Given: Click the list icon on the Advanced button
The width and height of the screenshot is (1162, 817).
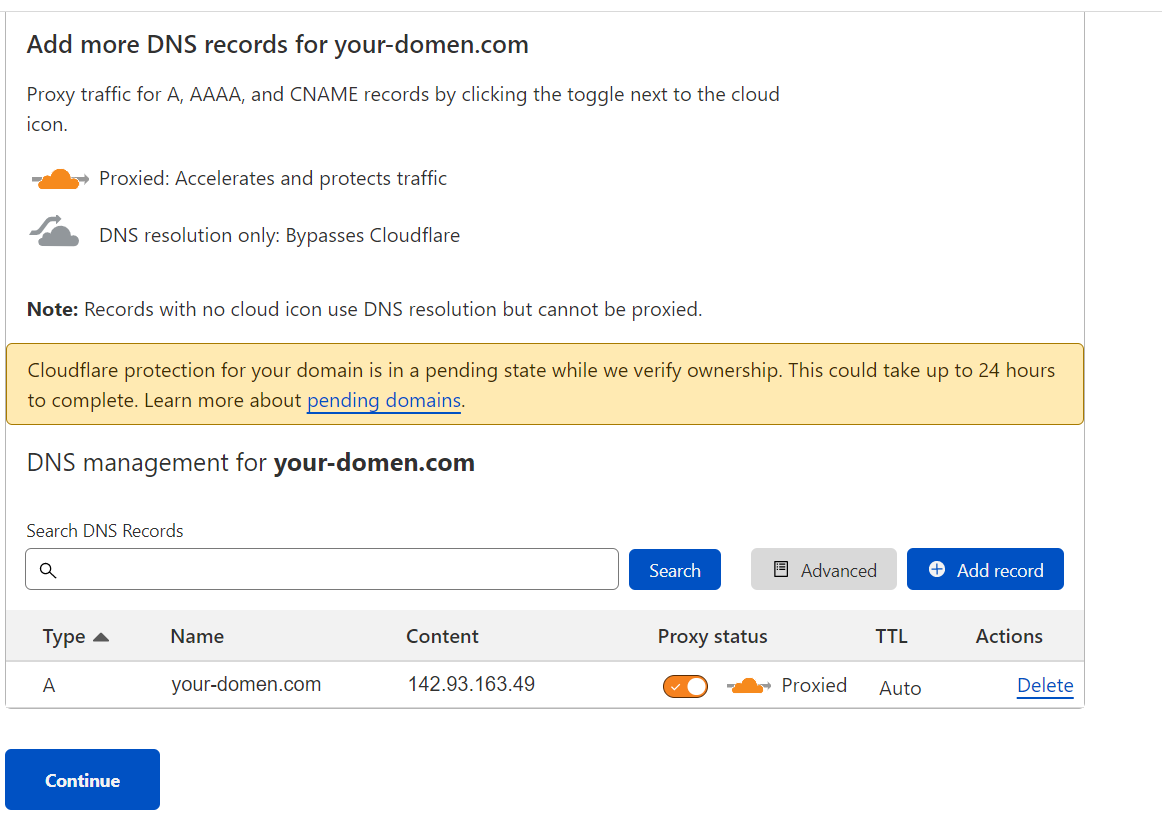Looking at the screenshot, I should click(x=782, y=569).
